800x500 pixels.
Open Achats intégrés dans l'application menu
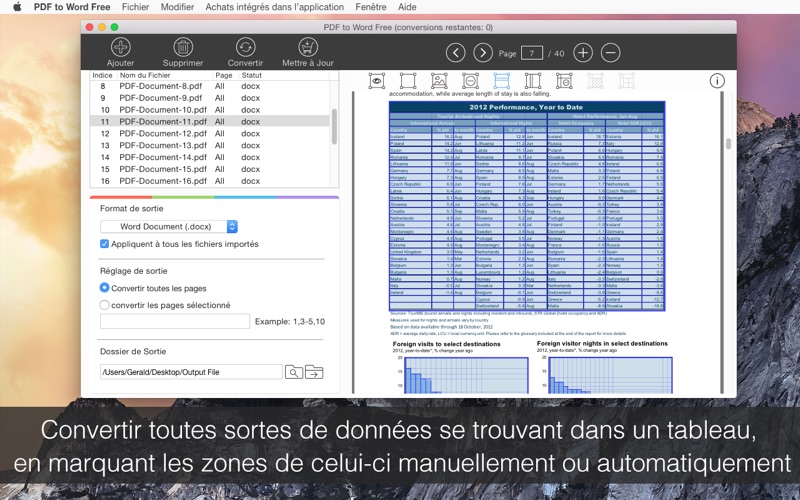click(274, 7)
